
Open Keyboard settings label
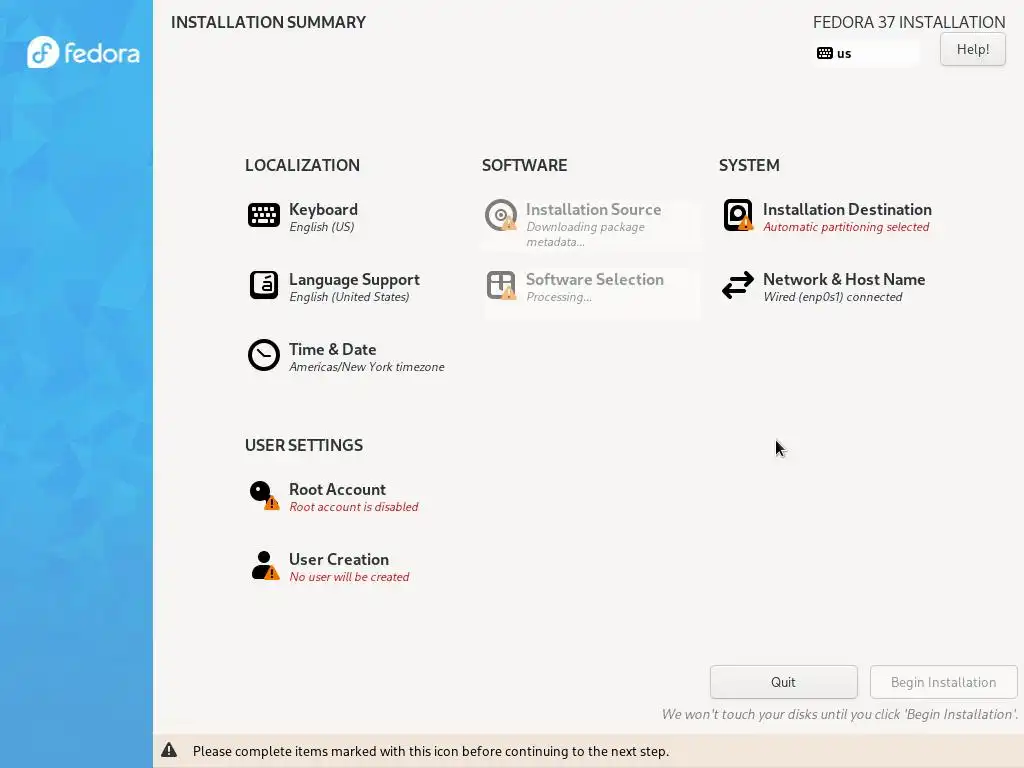click(323, 210)
